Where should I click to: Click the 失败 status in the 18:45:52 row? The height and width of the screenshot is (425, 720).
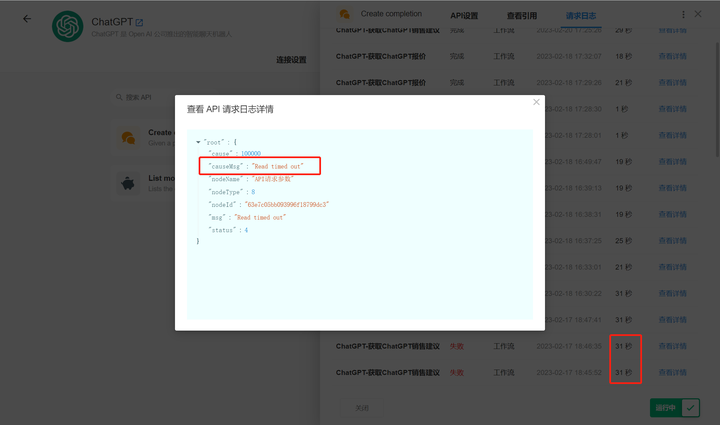[456, 373]
